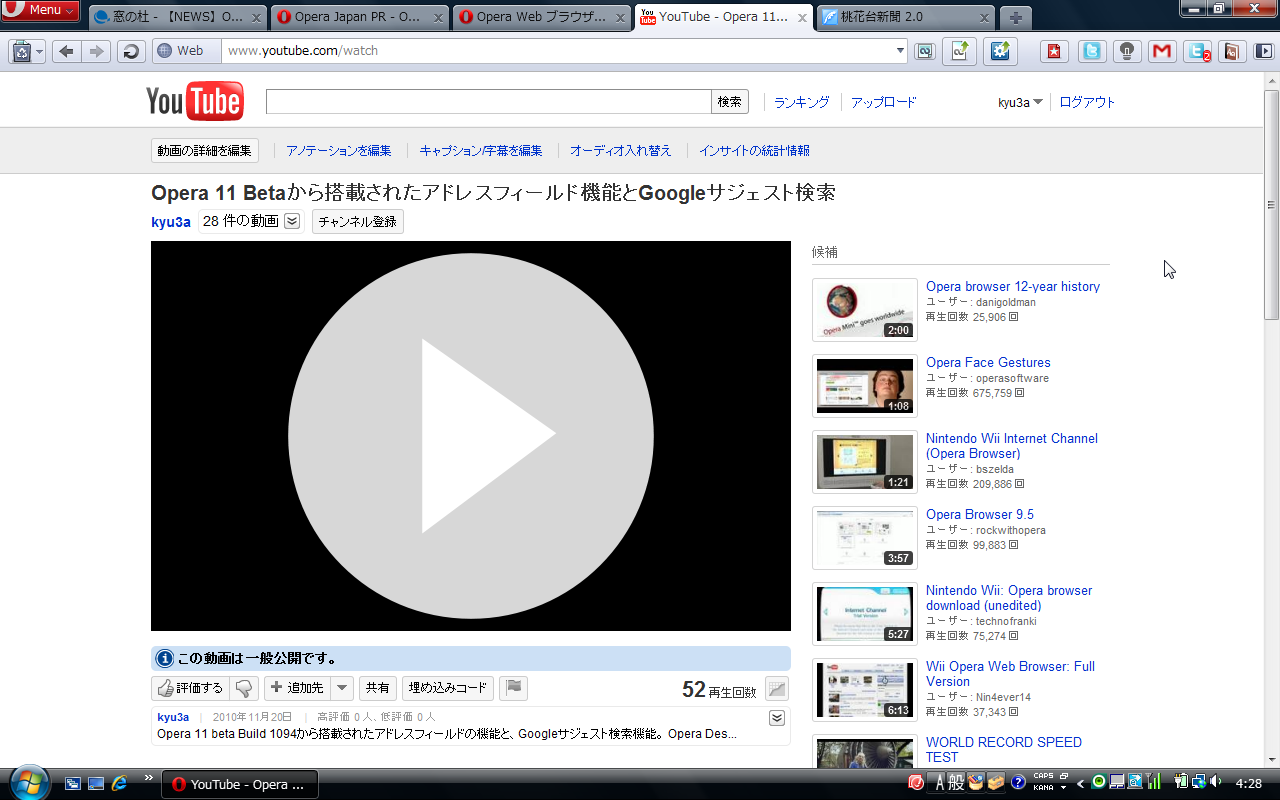This screenshot has width=1280, height=800.
Task: Click the gear puzzle extension icon
Action: pyautogui.click(x=1000, y=51)
